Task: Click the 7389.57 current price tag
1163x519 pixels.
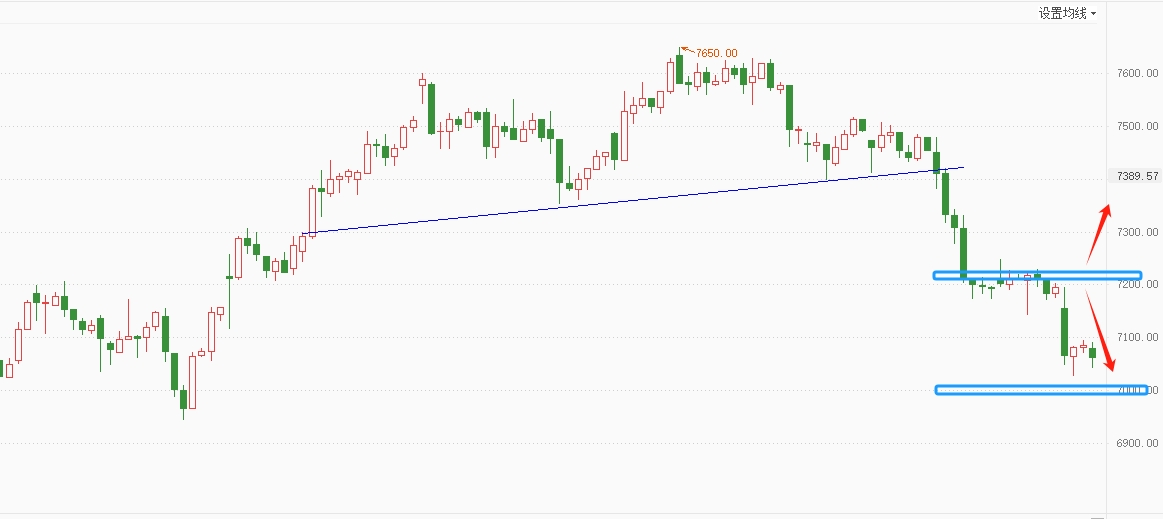Action: 1133,176
